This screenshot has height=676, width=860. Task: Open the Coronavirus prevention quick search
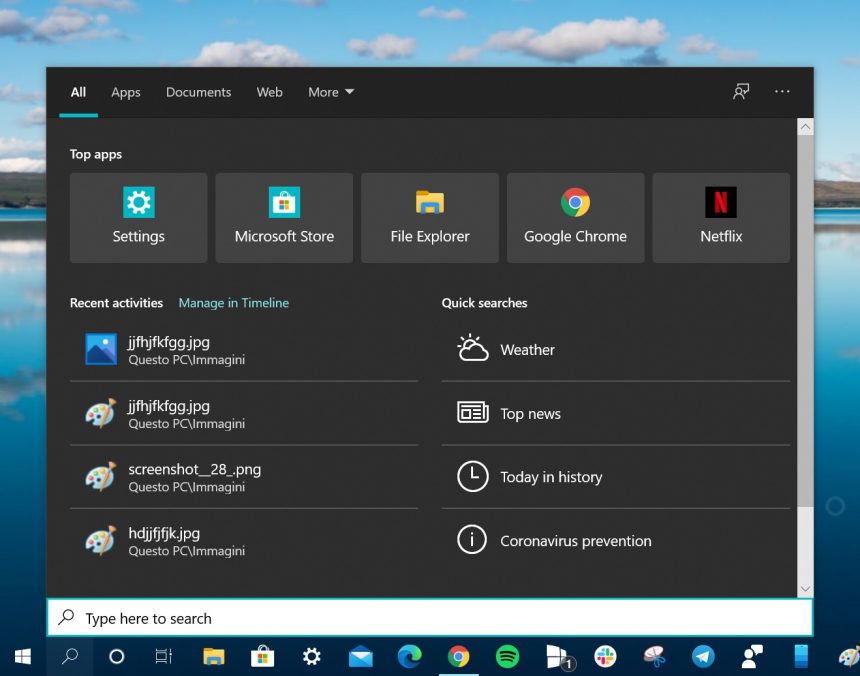[x=615, y=541]
